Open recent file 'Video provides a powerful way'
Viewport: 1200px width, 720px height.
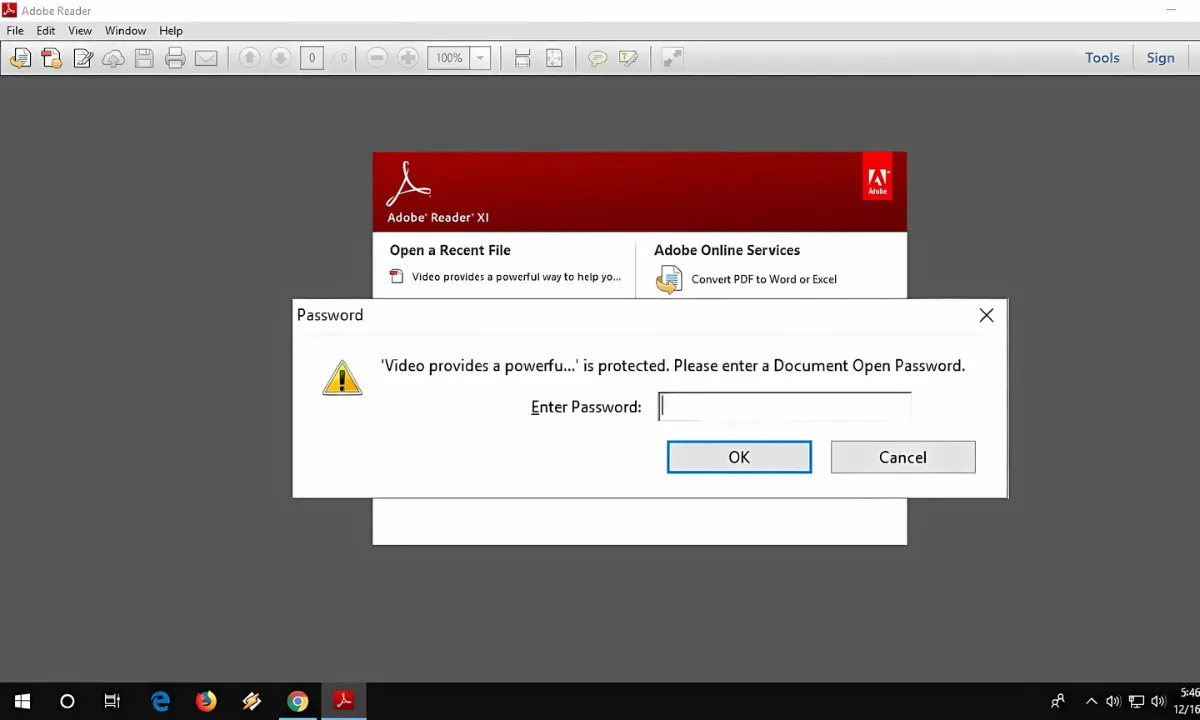[x=516, y=277]
